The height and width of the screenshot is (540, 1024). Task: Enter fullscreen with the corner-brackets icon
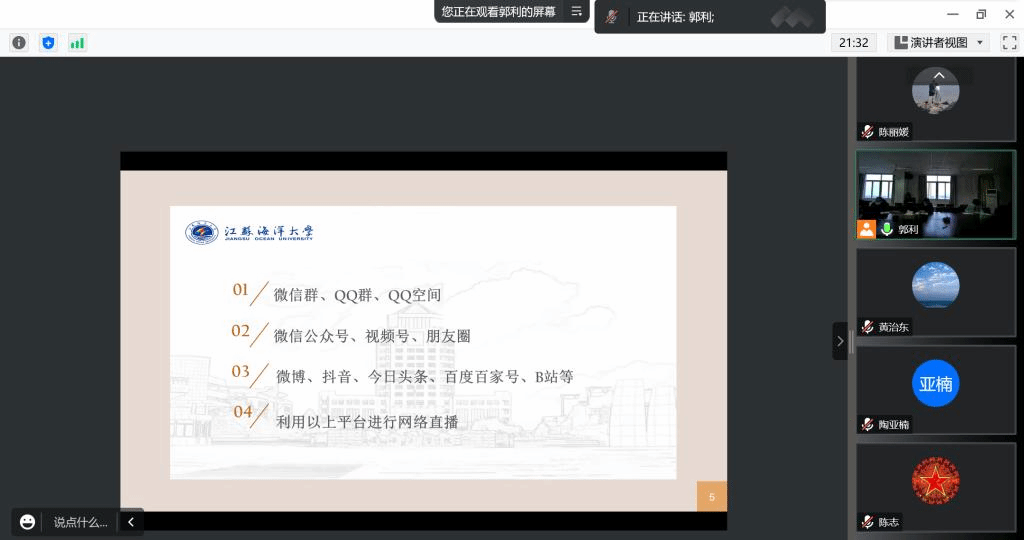(x=1009, y=43)
